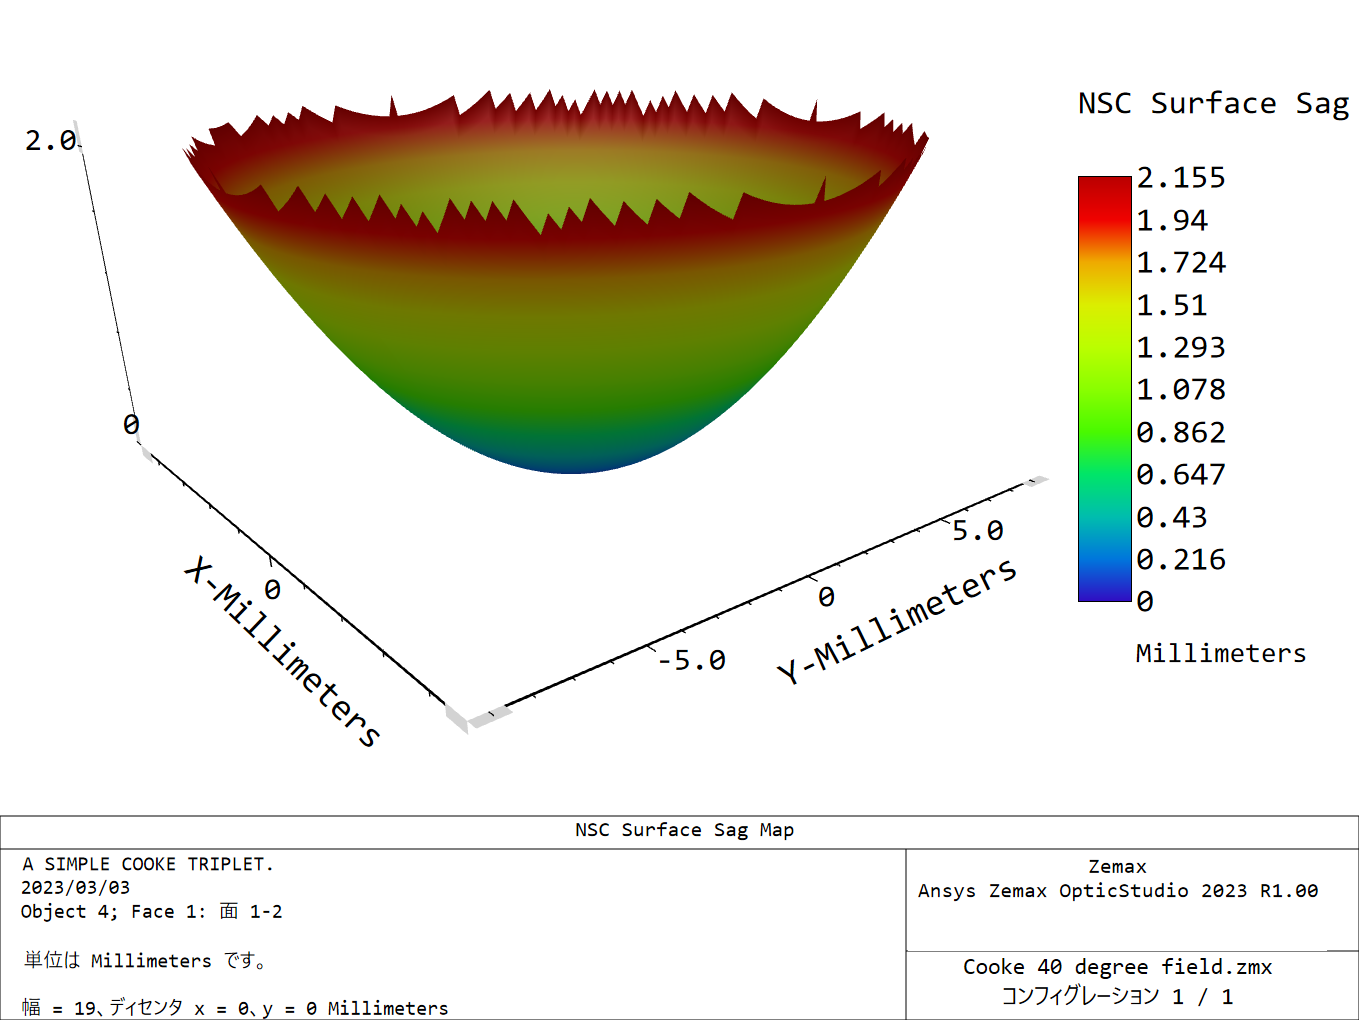The width and height of the screenshot is (1359, 1020).
Task: Click the 3D bowl-shaped sag surface plot
Action: click(556, 283)
